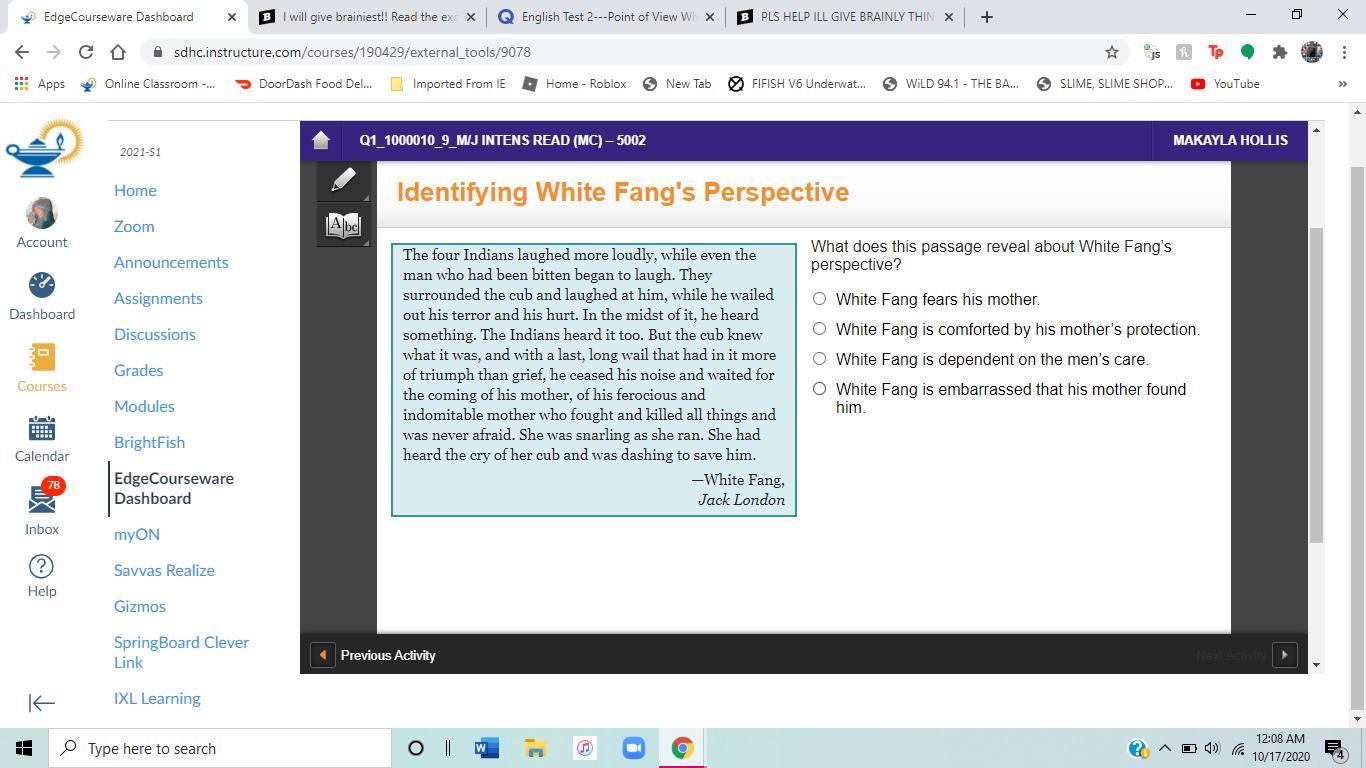Open Assignments in course menu
Screen dimensions: 1366x768
coord(158,298)
